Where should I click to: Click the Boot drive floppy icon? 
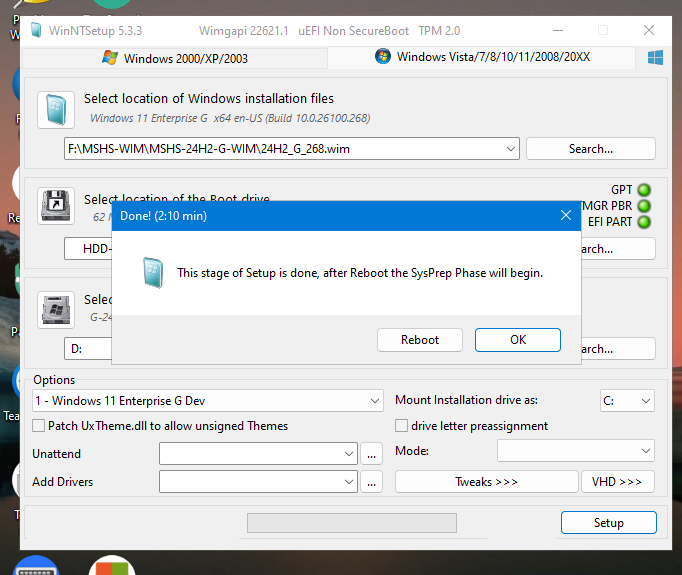(x=56, y=206)
